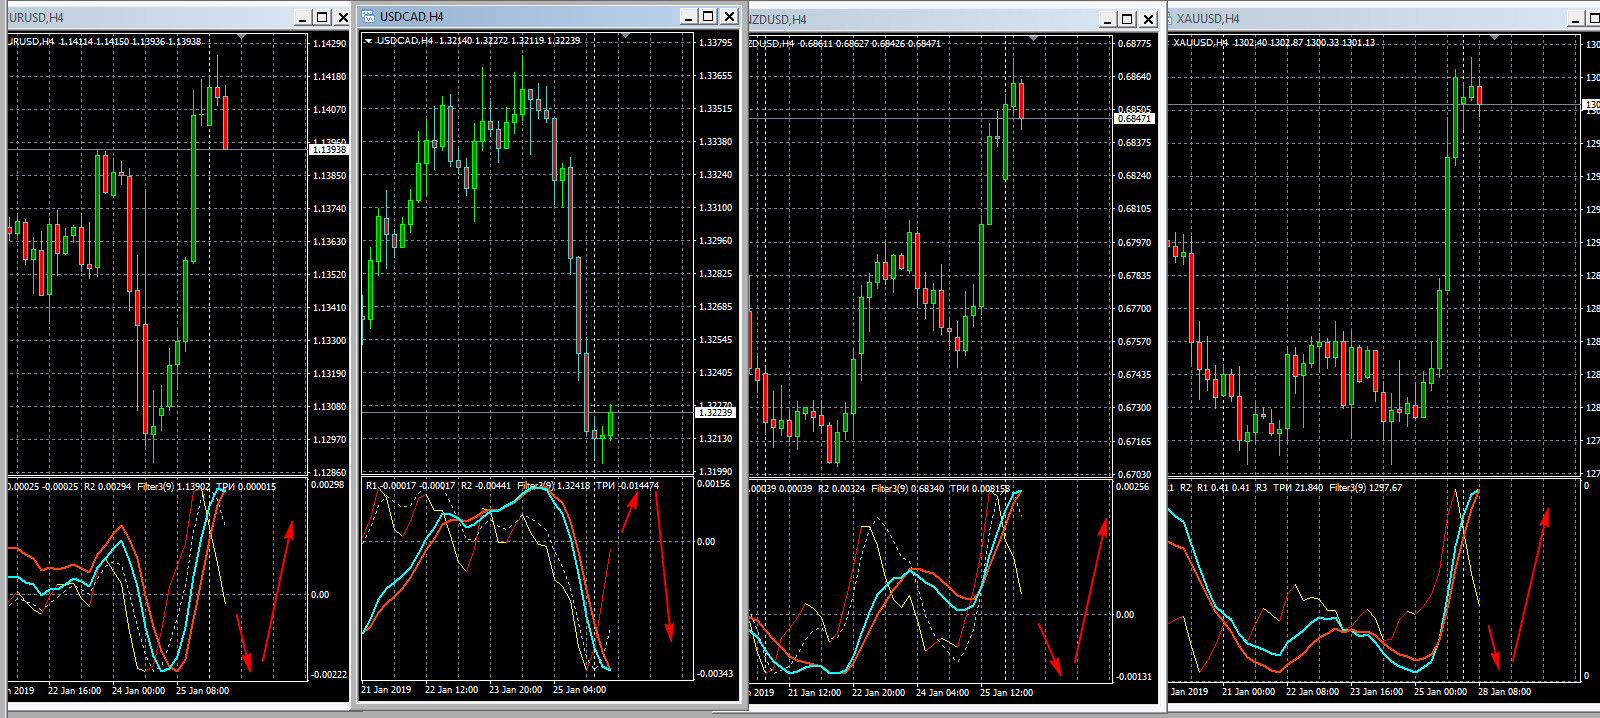
Task: Click the 1.32239 current price label
Action: click(x=715, y=412)
